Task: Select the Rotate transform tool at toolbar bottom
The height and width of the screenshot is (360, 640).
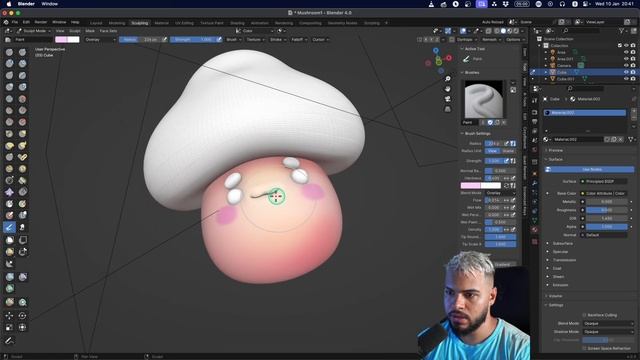Action: pyautogui.click(x=22, y=316)
